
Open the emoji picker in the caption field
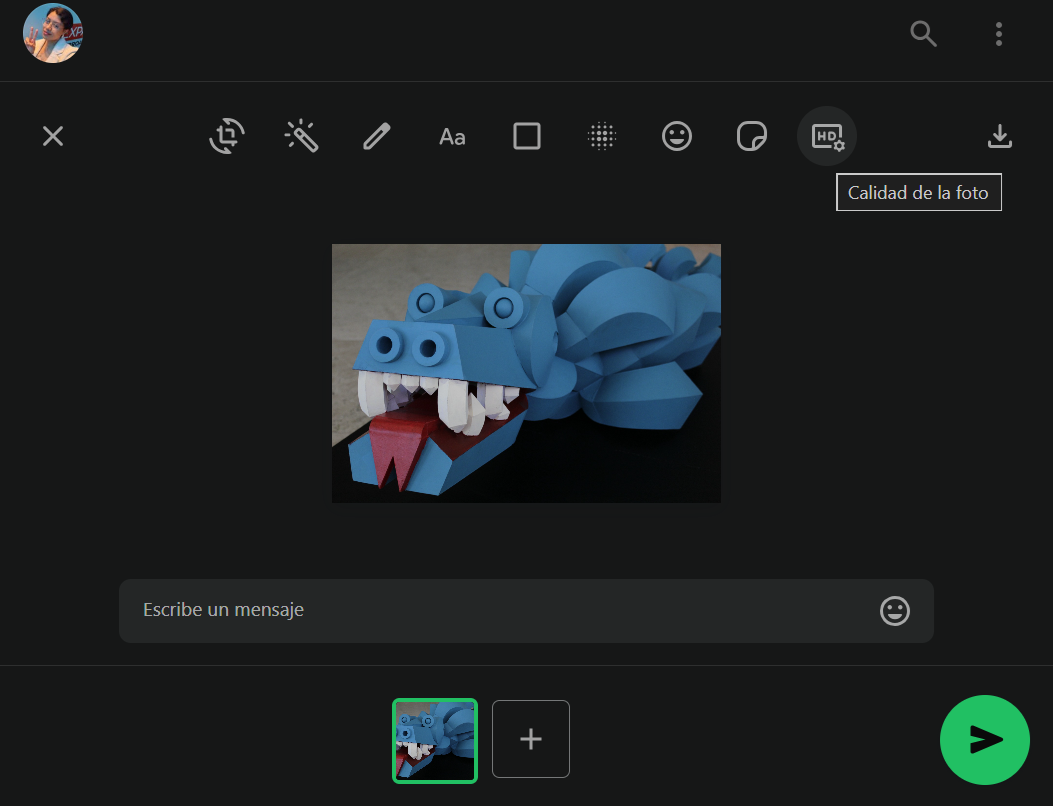click(x=894, y=611)
